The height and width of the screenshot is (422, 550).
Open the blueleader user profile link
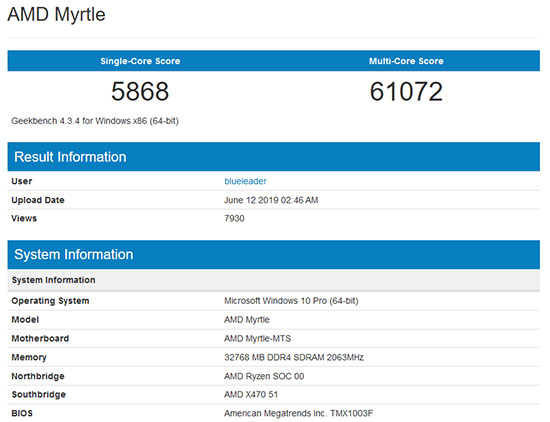[x=245, y=181]
